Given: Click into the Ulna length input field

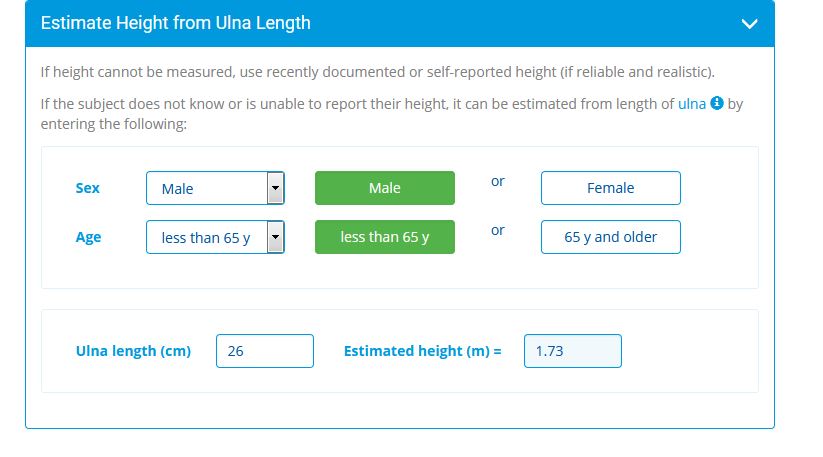Looking at the screenshot, I should point(265,351).
